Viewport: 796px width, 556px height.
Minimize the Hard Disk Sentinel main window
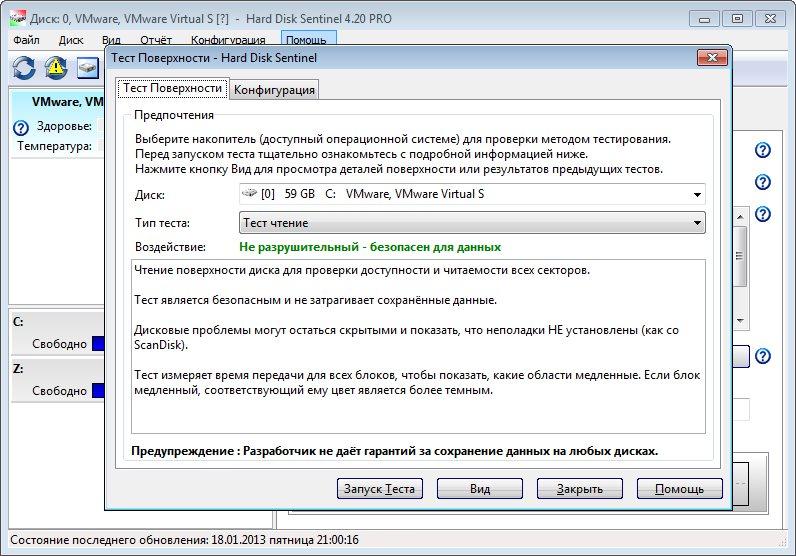pyautogui.click(x=704, y=19)
